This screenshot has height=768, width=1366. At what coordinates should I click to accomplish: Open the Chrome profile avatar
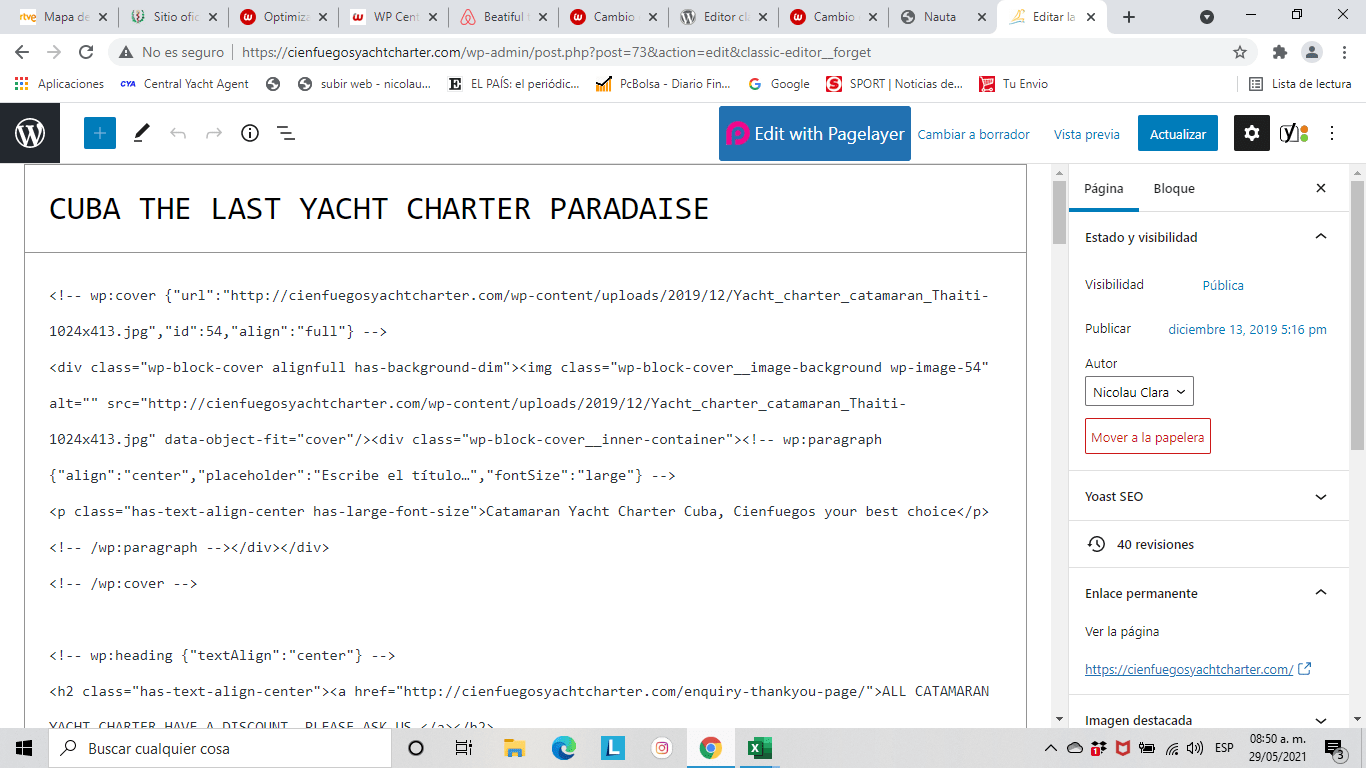(1311, 52)
